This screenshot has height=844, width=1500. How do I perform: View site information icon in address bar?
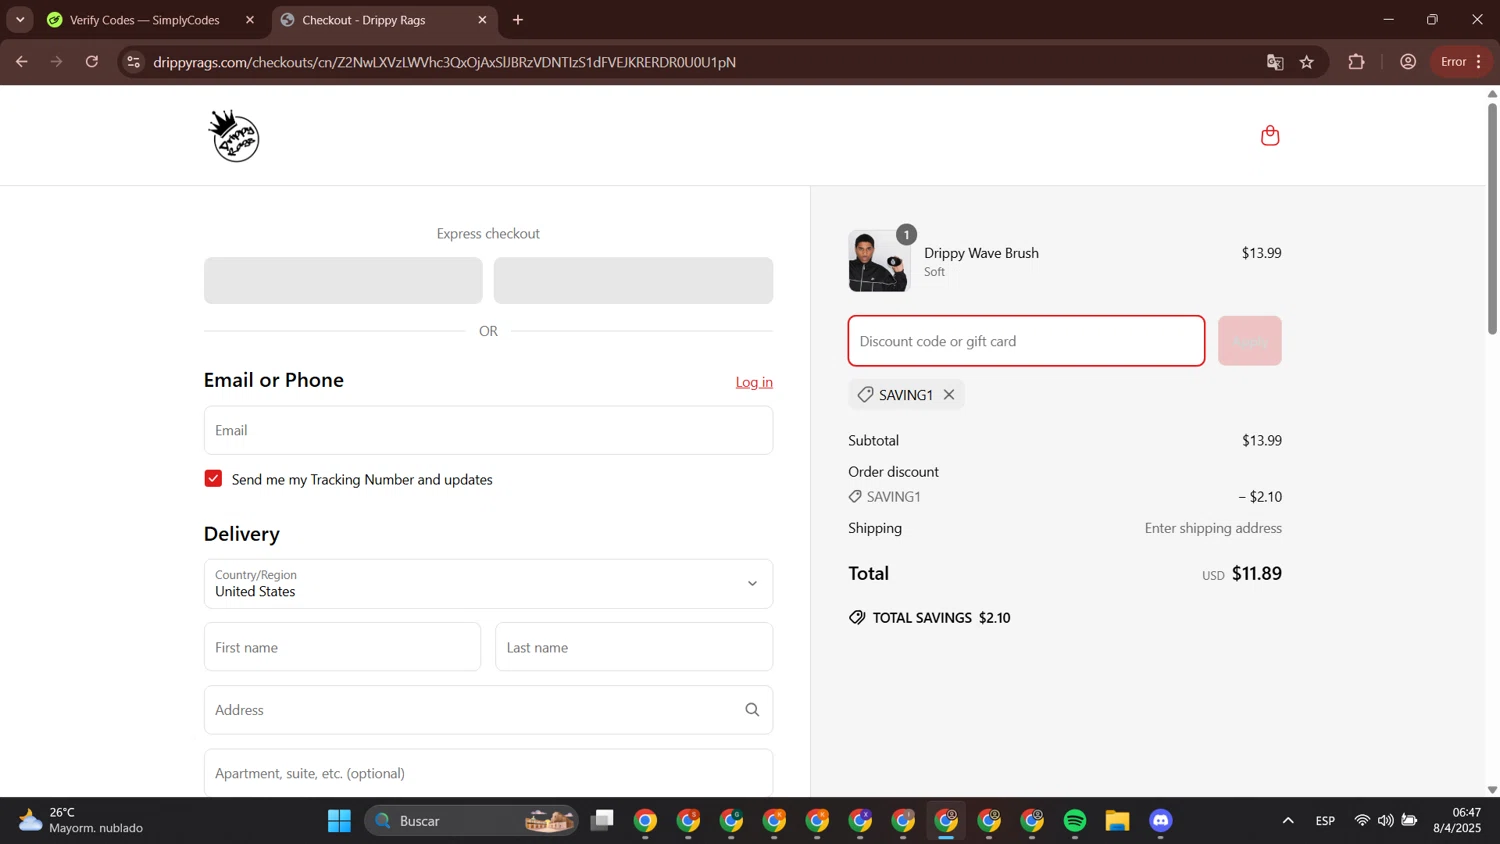click(x=133, y=62)
